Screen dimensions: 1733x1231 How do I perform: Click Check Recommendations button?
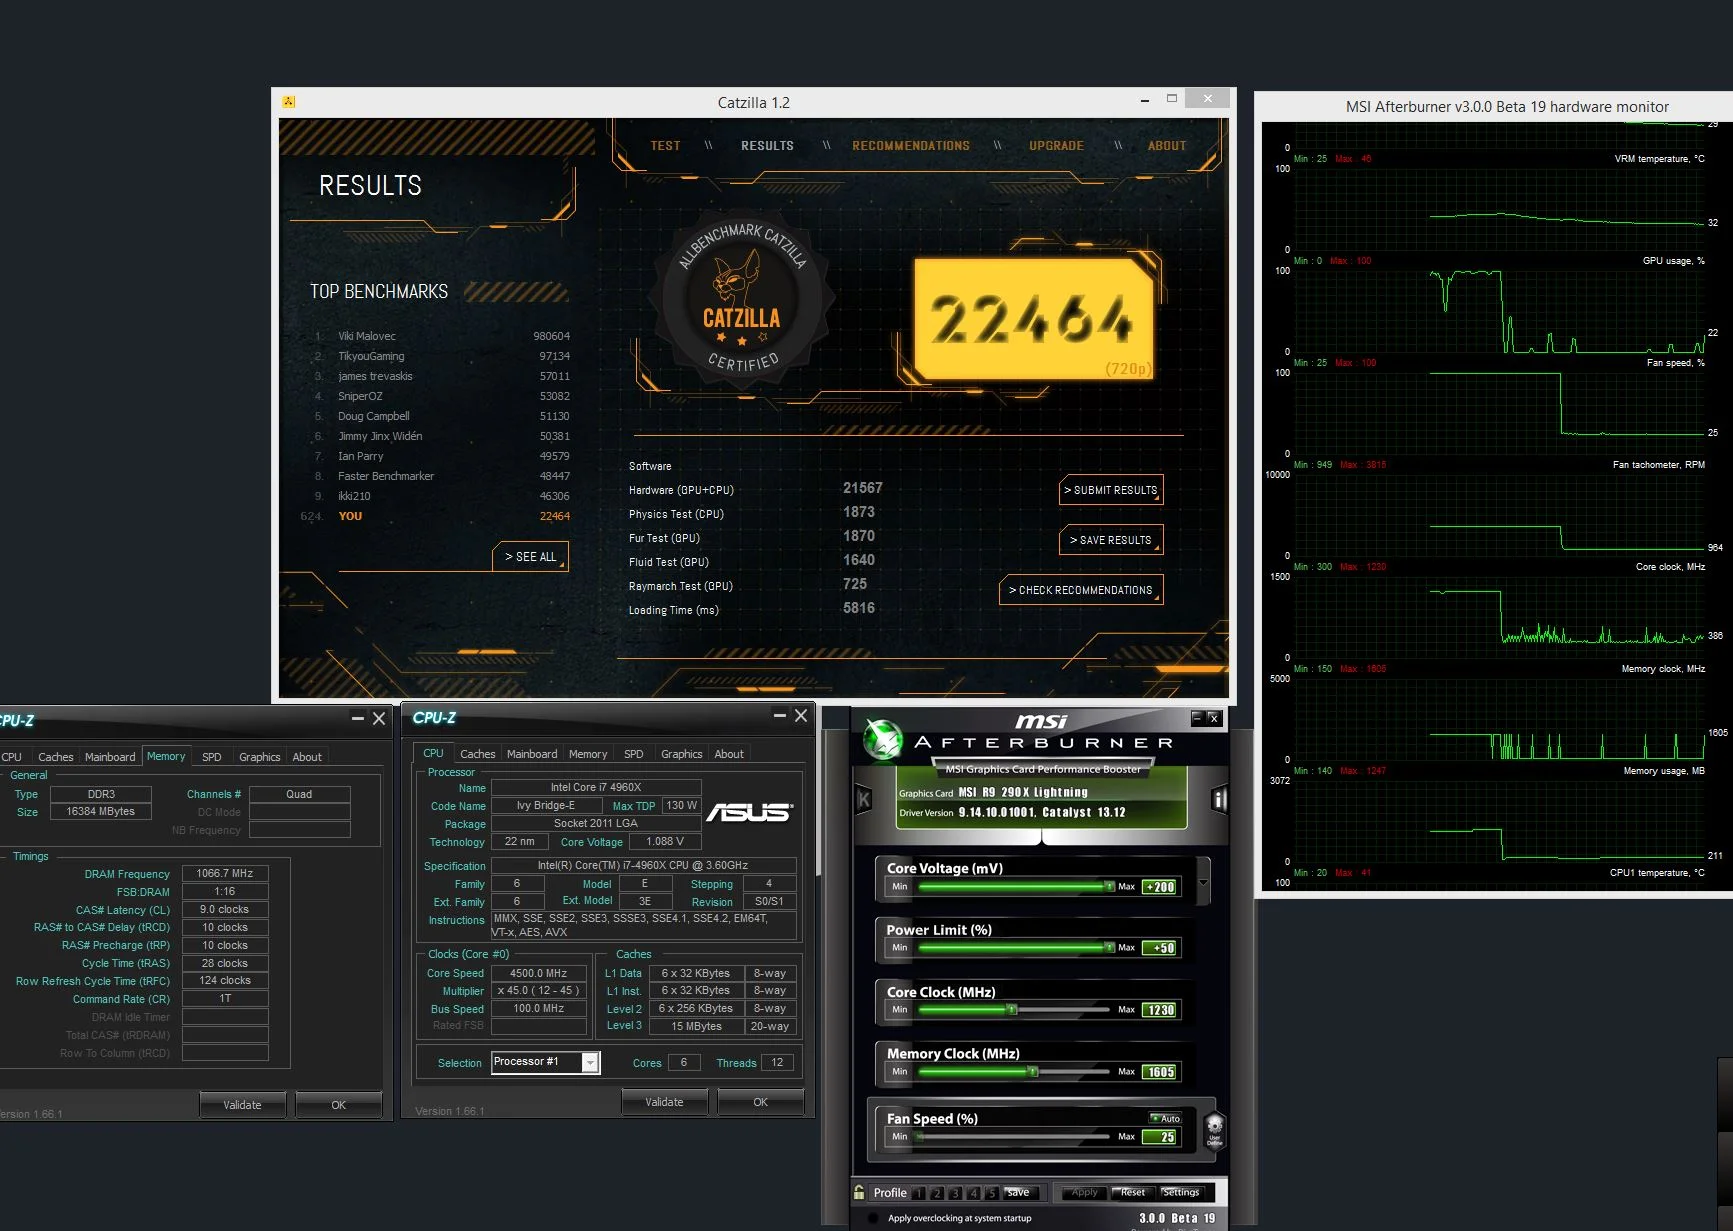(x=1081, y=590)
